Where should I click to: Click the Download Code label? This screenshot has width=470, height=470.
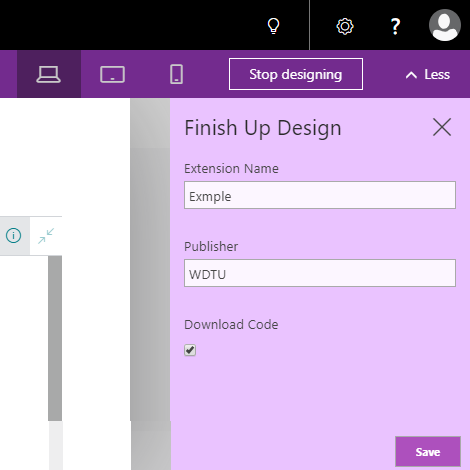(x=231, y=325)
